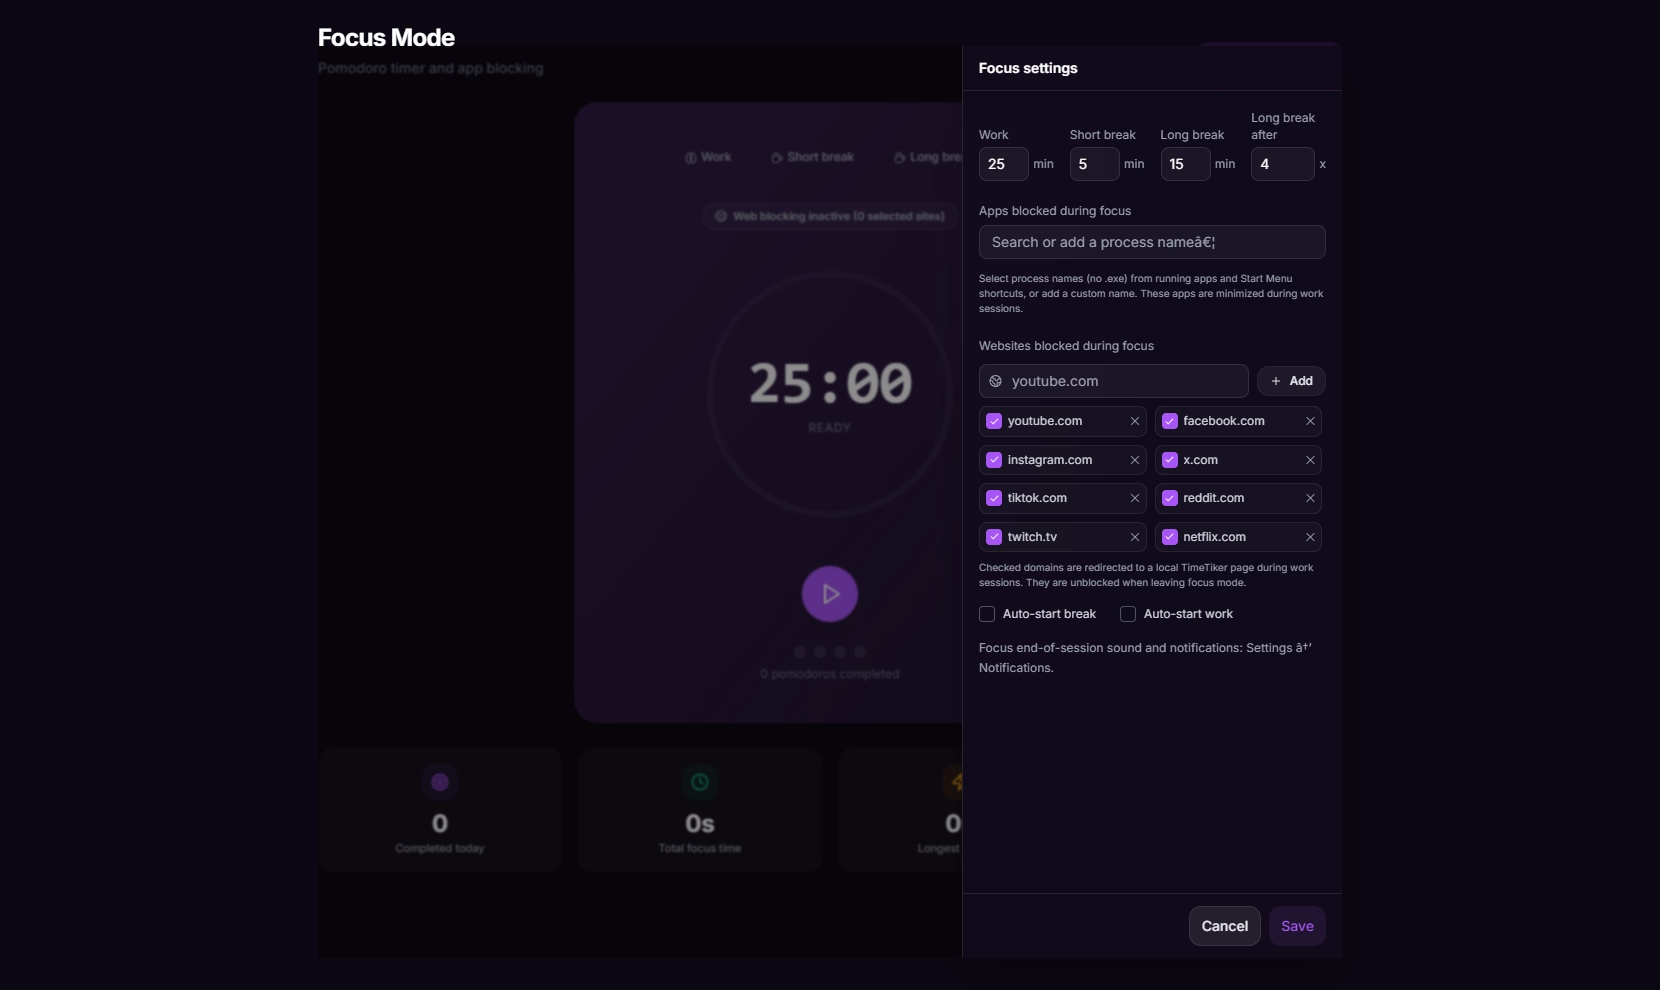
Task: Enable Auto-start work checkbox
Action: click(x=1128, y=614)
